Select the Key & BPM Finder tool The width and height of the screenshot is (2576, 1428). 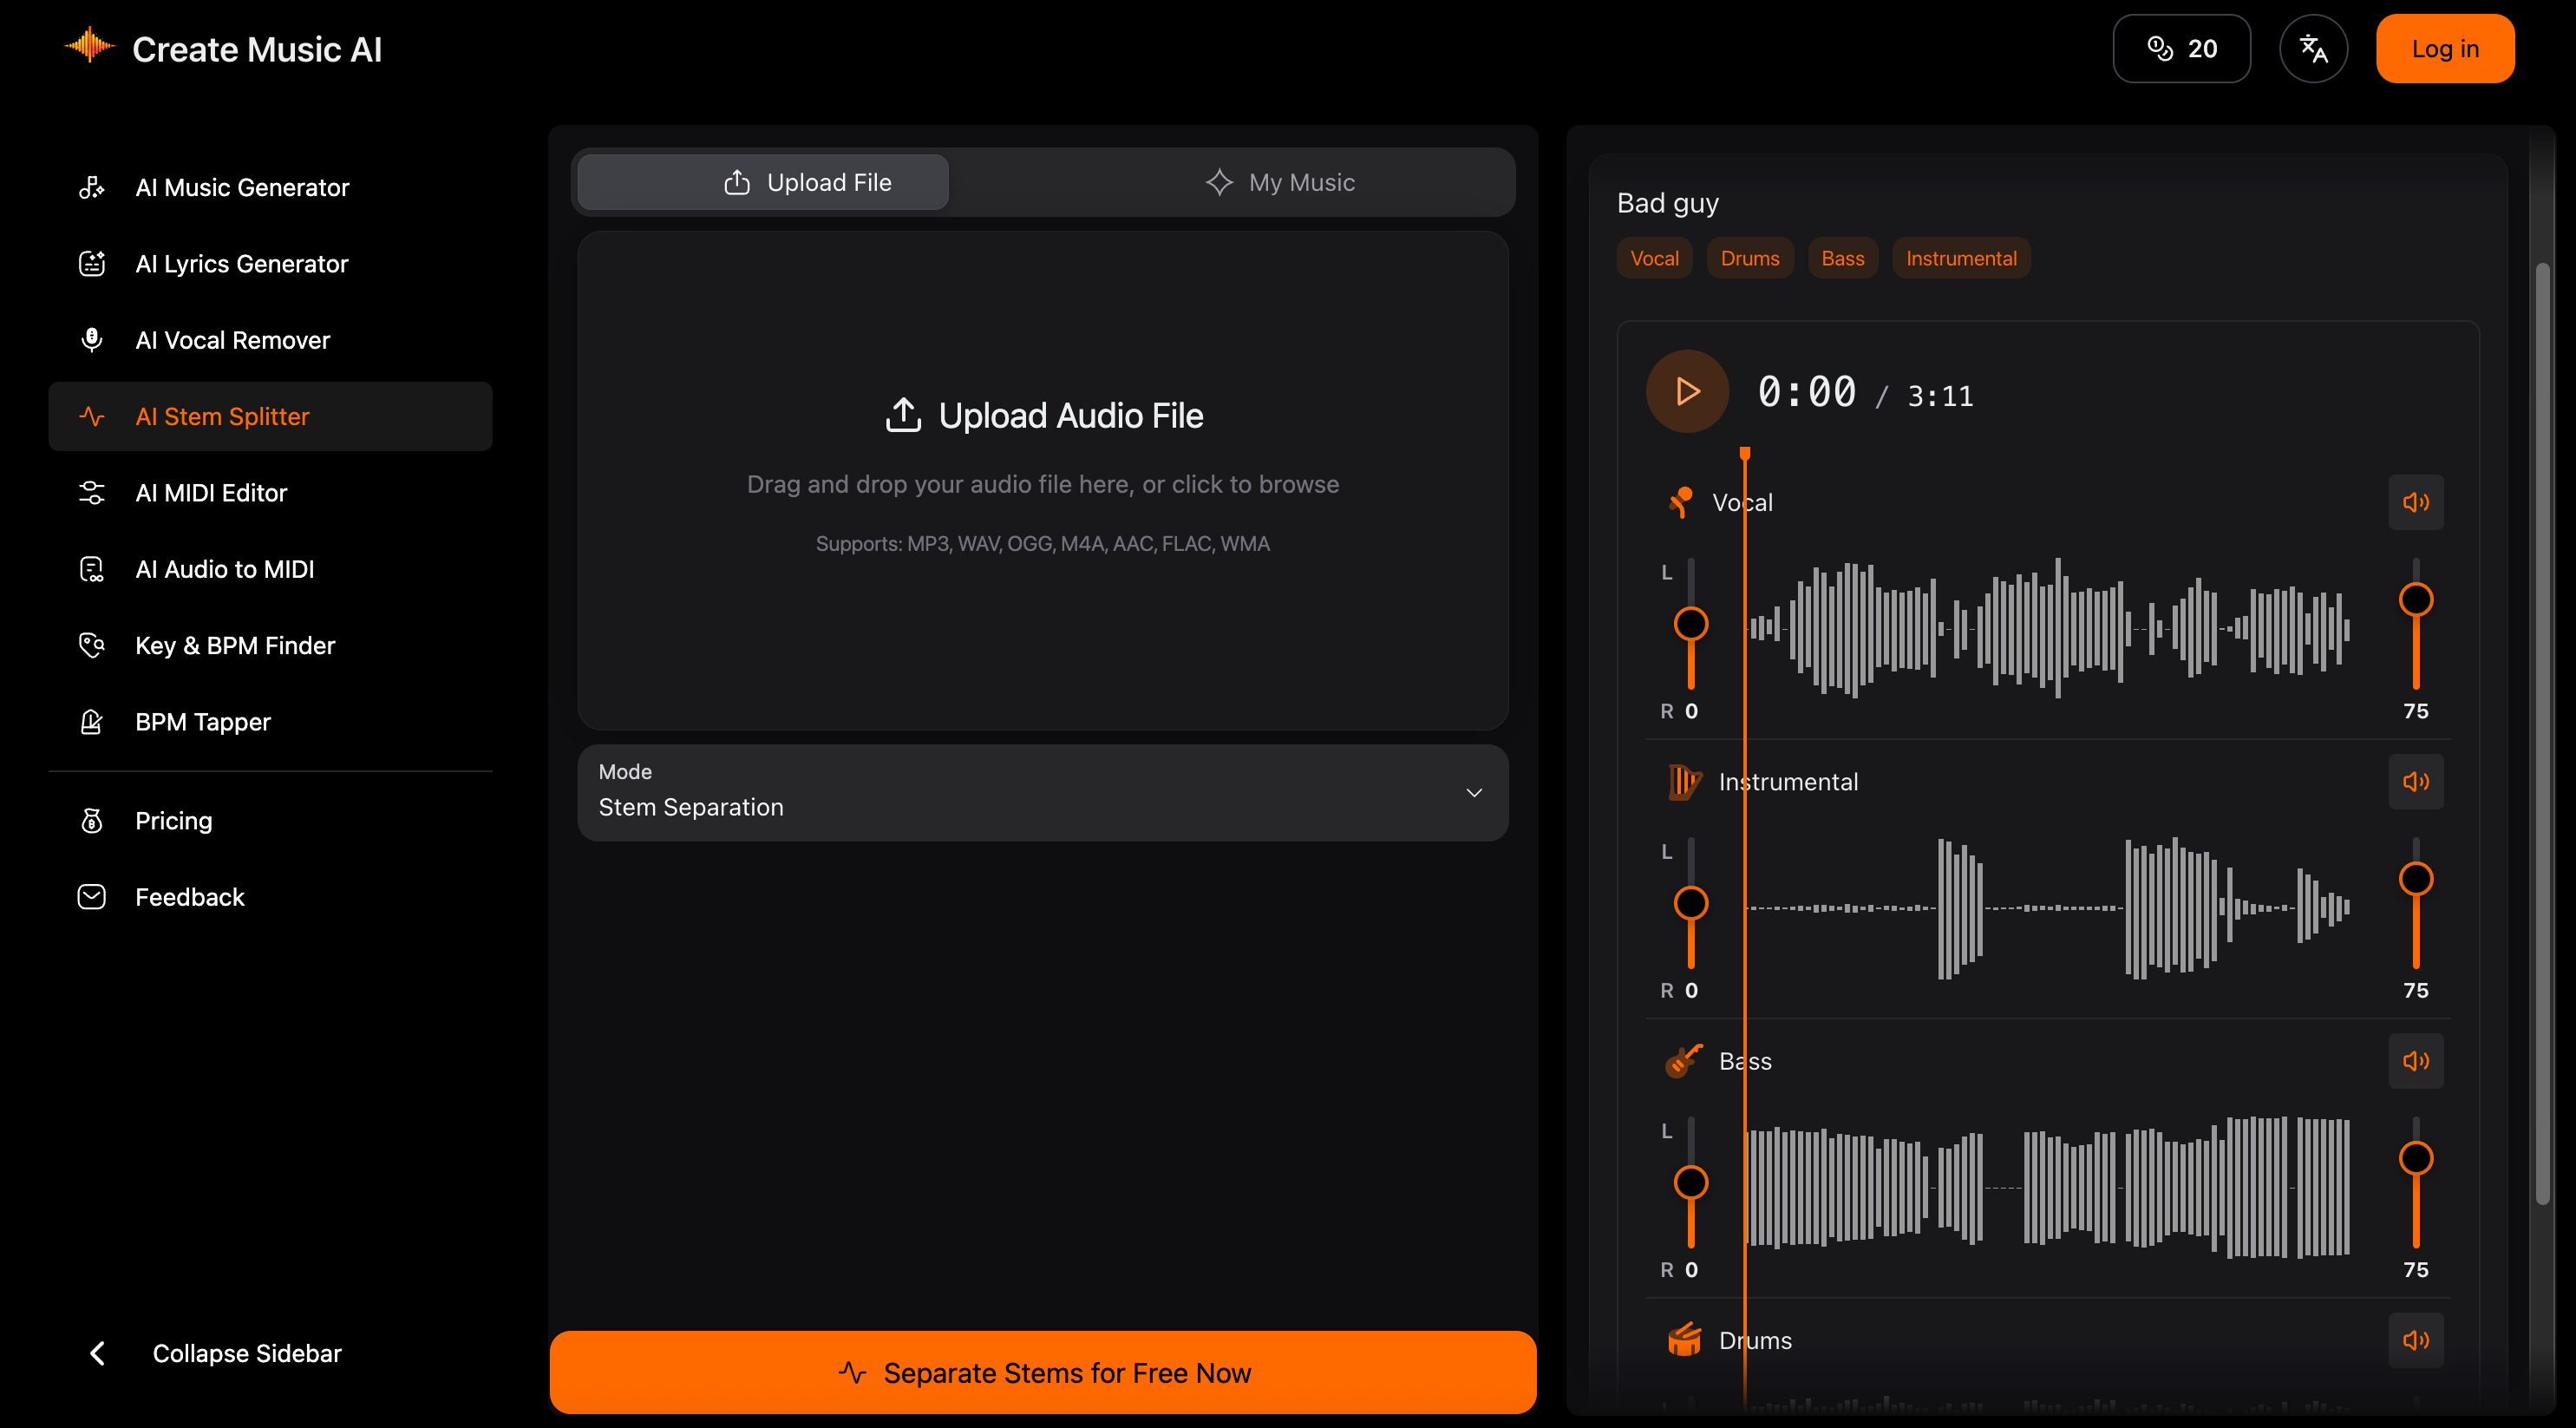click(x=235, y=645)
